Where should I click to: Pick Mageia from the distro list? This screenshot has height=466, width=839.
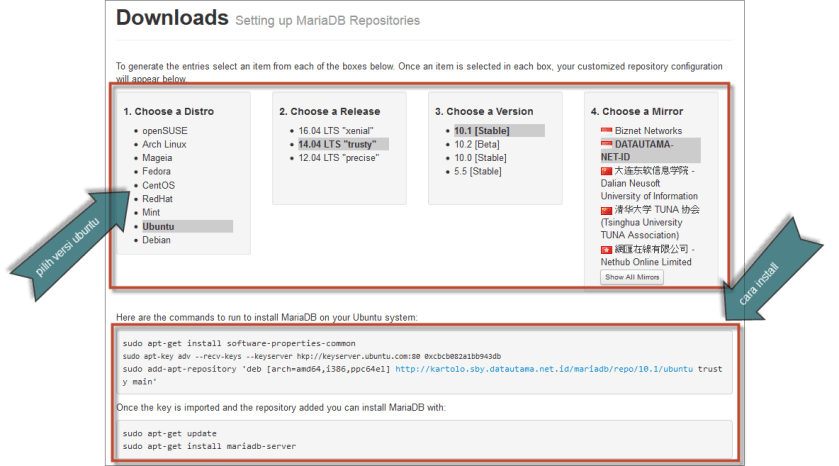(157, 158)
